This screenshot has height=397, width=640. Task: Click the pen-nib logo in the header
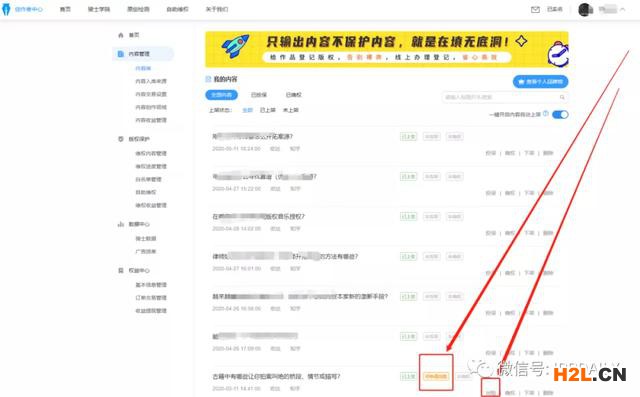(6, 9)
